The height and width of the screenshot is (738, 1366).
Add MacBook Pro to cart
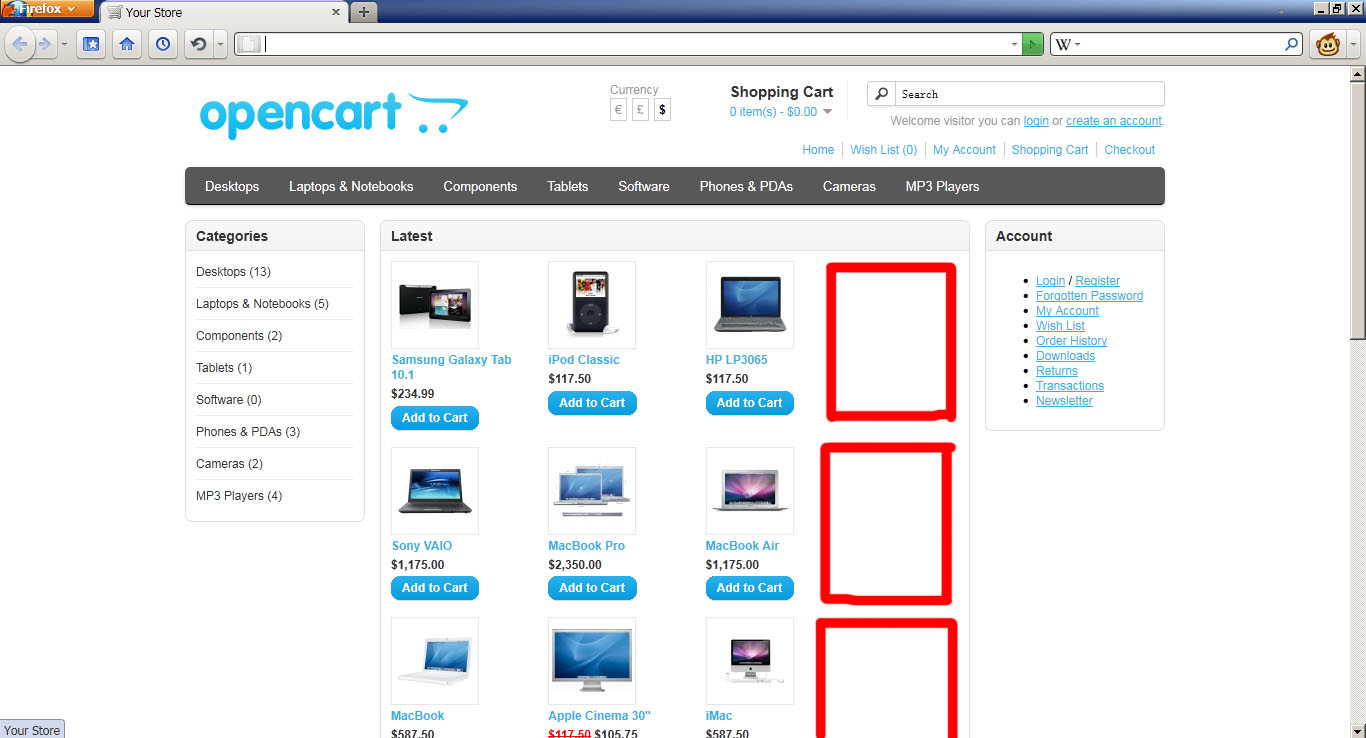(592, 588)
